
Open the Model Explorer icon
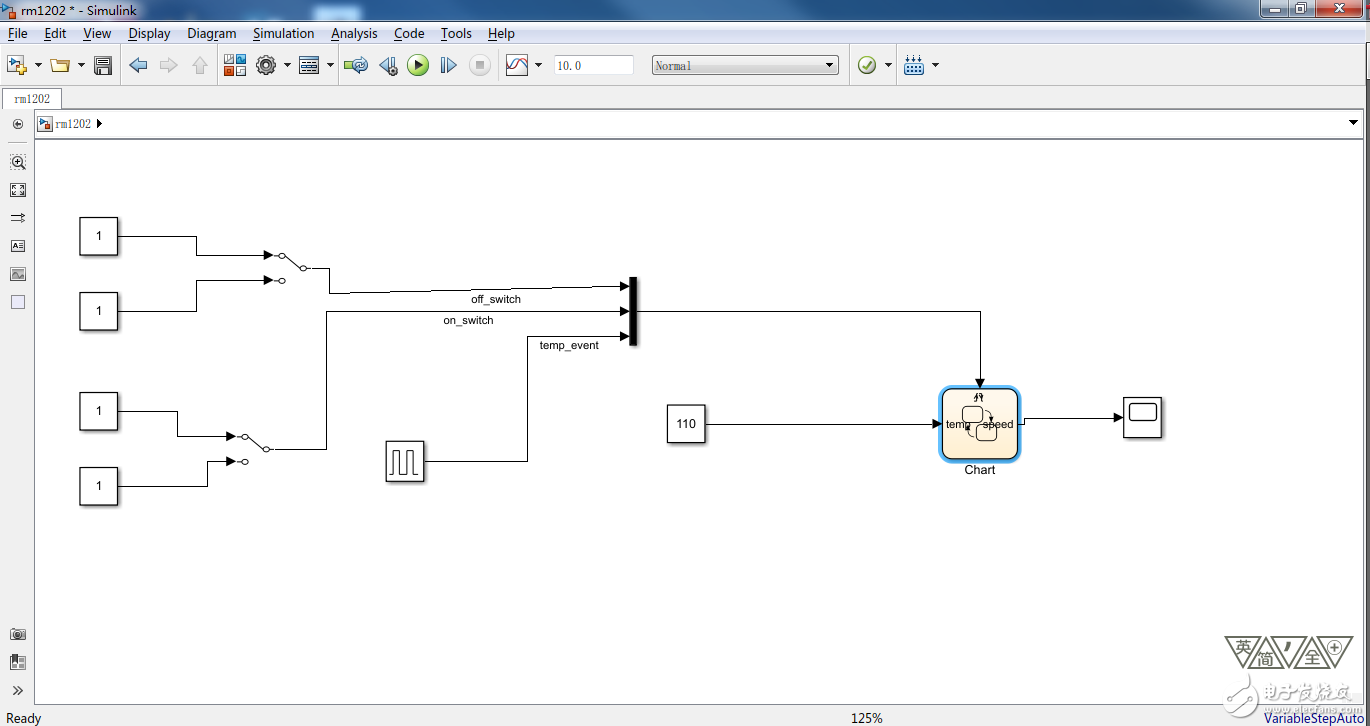coord(309,66)
